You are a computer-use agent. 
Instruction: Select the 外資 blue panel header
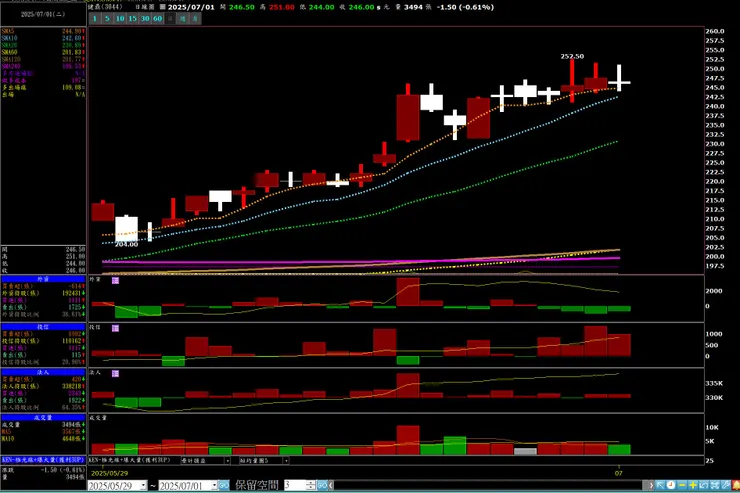43,279
